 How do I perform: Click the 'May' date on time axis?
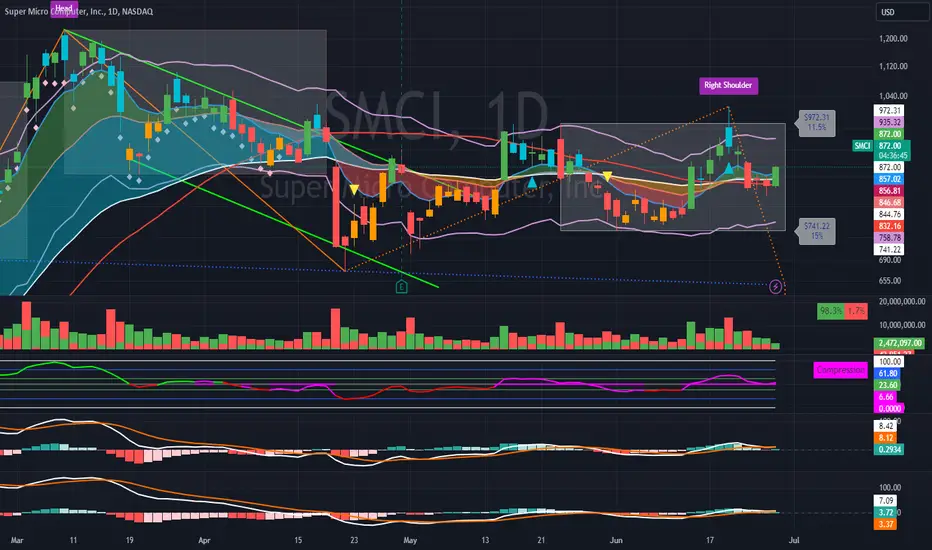[410, 540]
